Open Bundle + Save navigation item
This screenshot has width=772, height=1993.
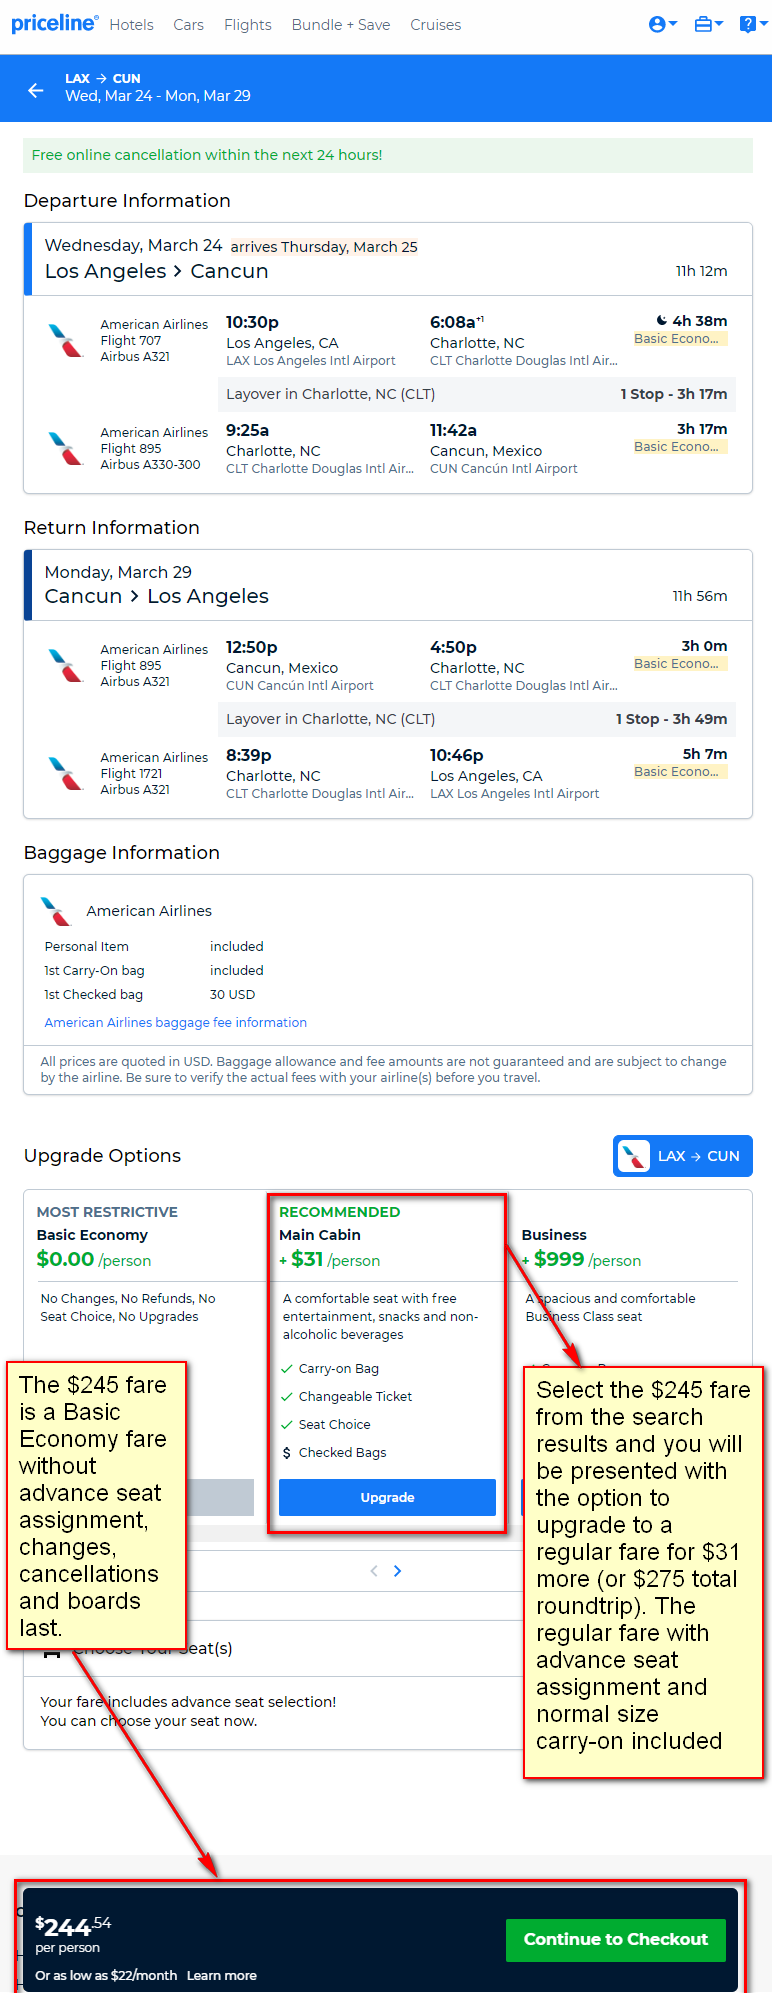pos(341,25)
